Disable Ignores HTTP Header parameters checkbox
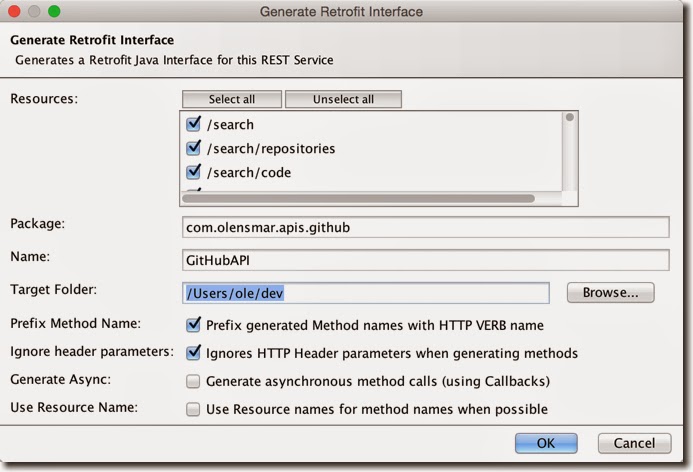The image size is (693, 472). (193, 353)
